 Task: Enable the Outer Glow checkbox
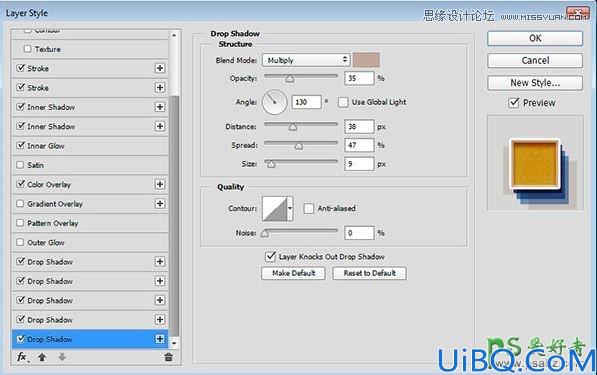[x=20, y=242]
